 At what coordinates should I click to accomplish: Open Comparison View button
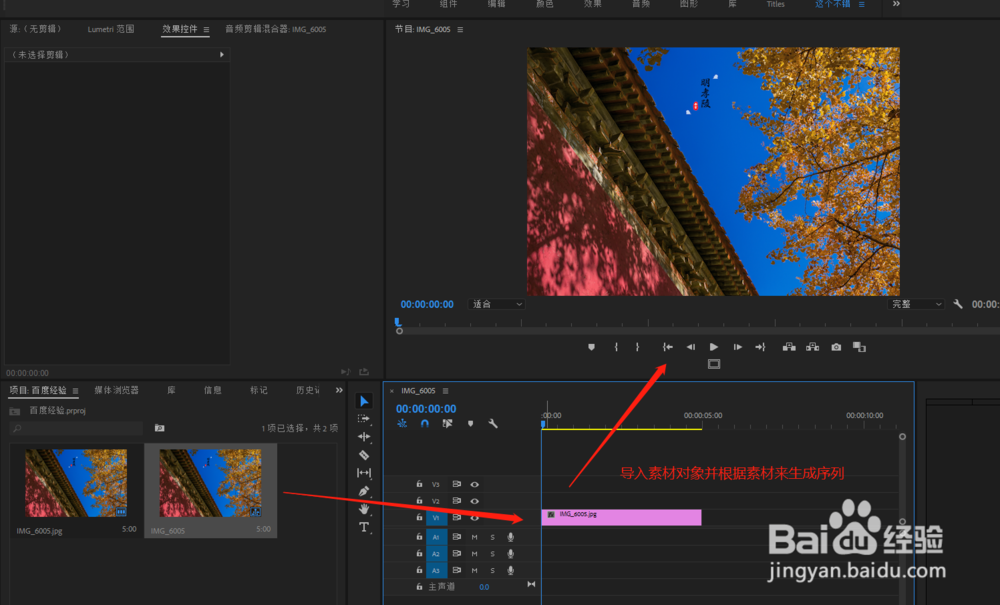click(859, 347)
